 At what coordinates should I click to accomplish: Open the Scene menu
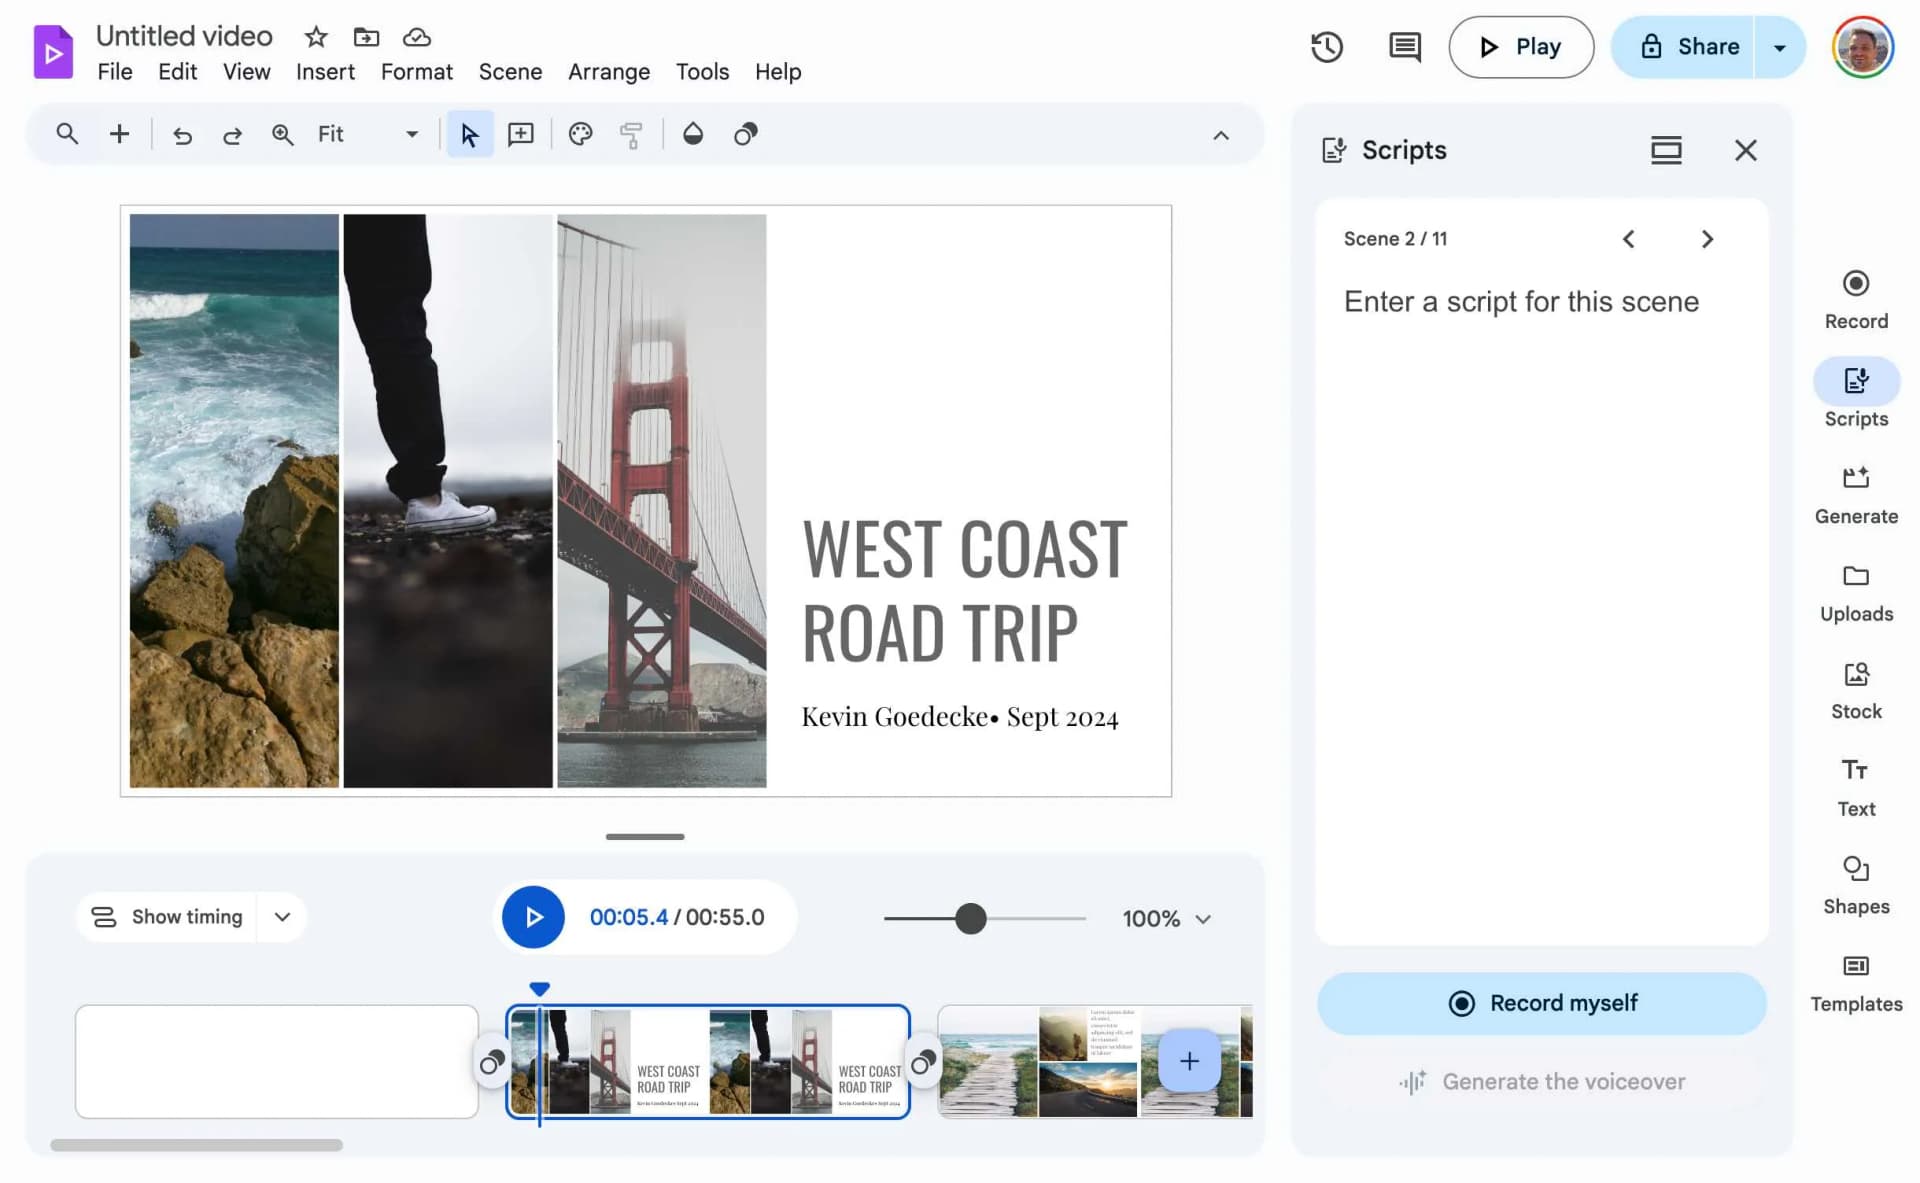click(x=510, y=72)
